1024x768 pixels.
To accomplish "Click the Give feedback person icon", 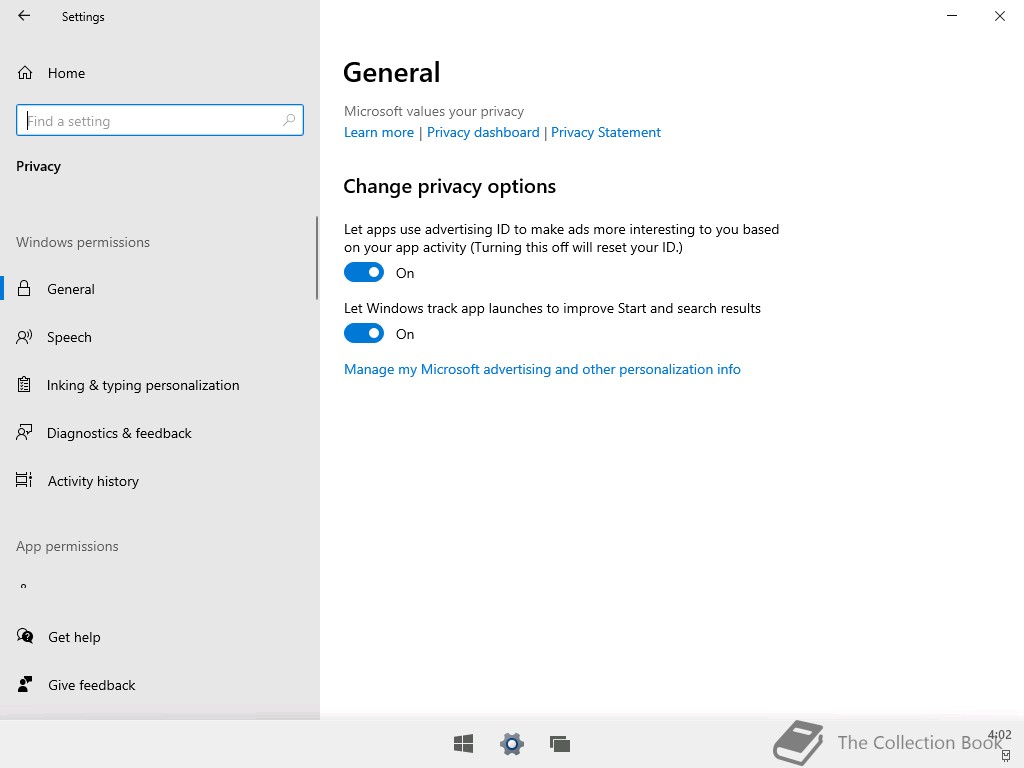I will click(25, 684).
